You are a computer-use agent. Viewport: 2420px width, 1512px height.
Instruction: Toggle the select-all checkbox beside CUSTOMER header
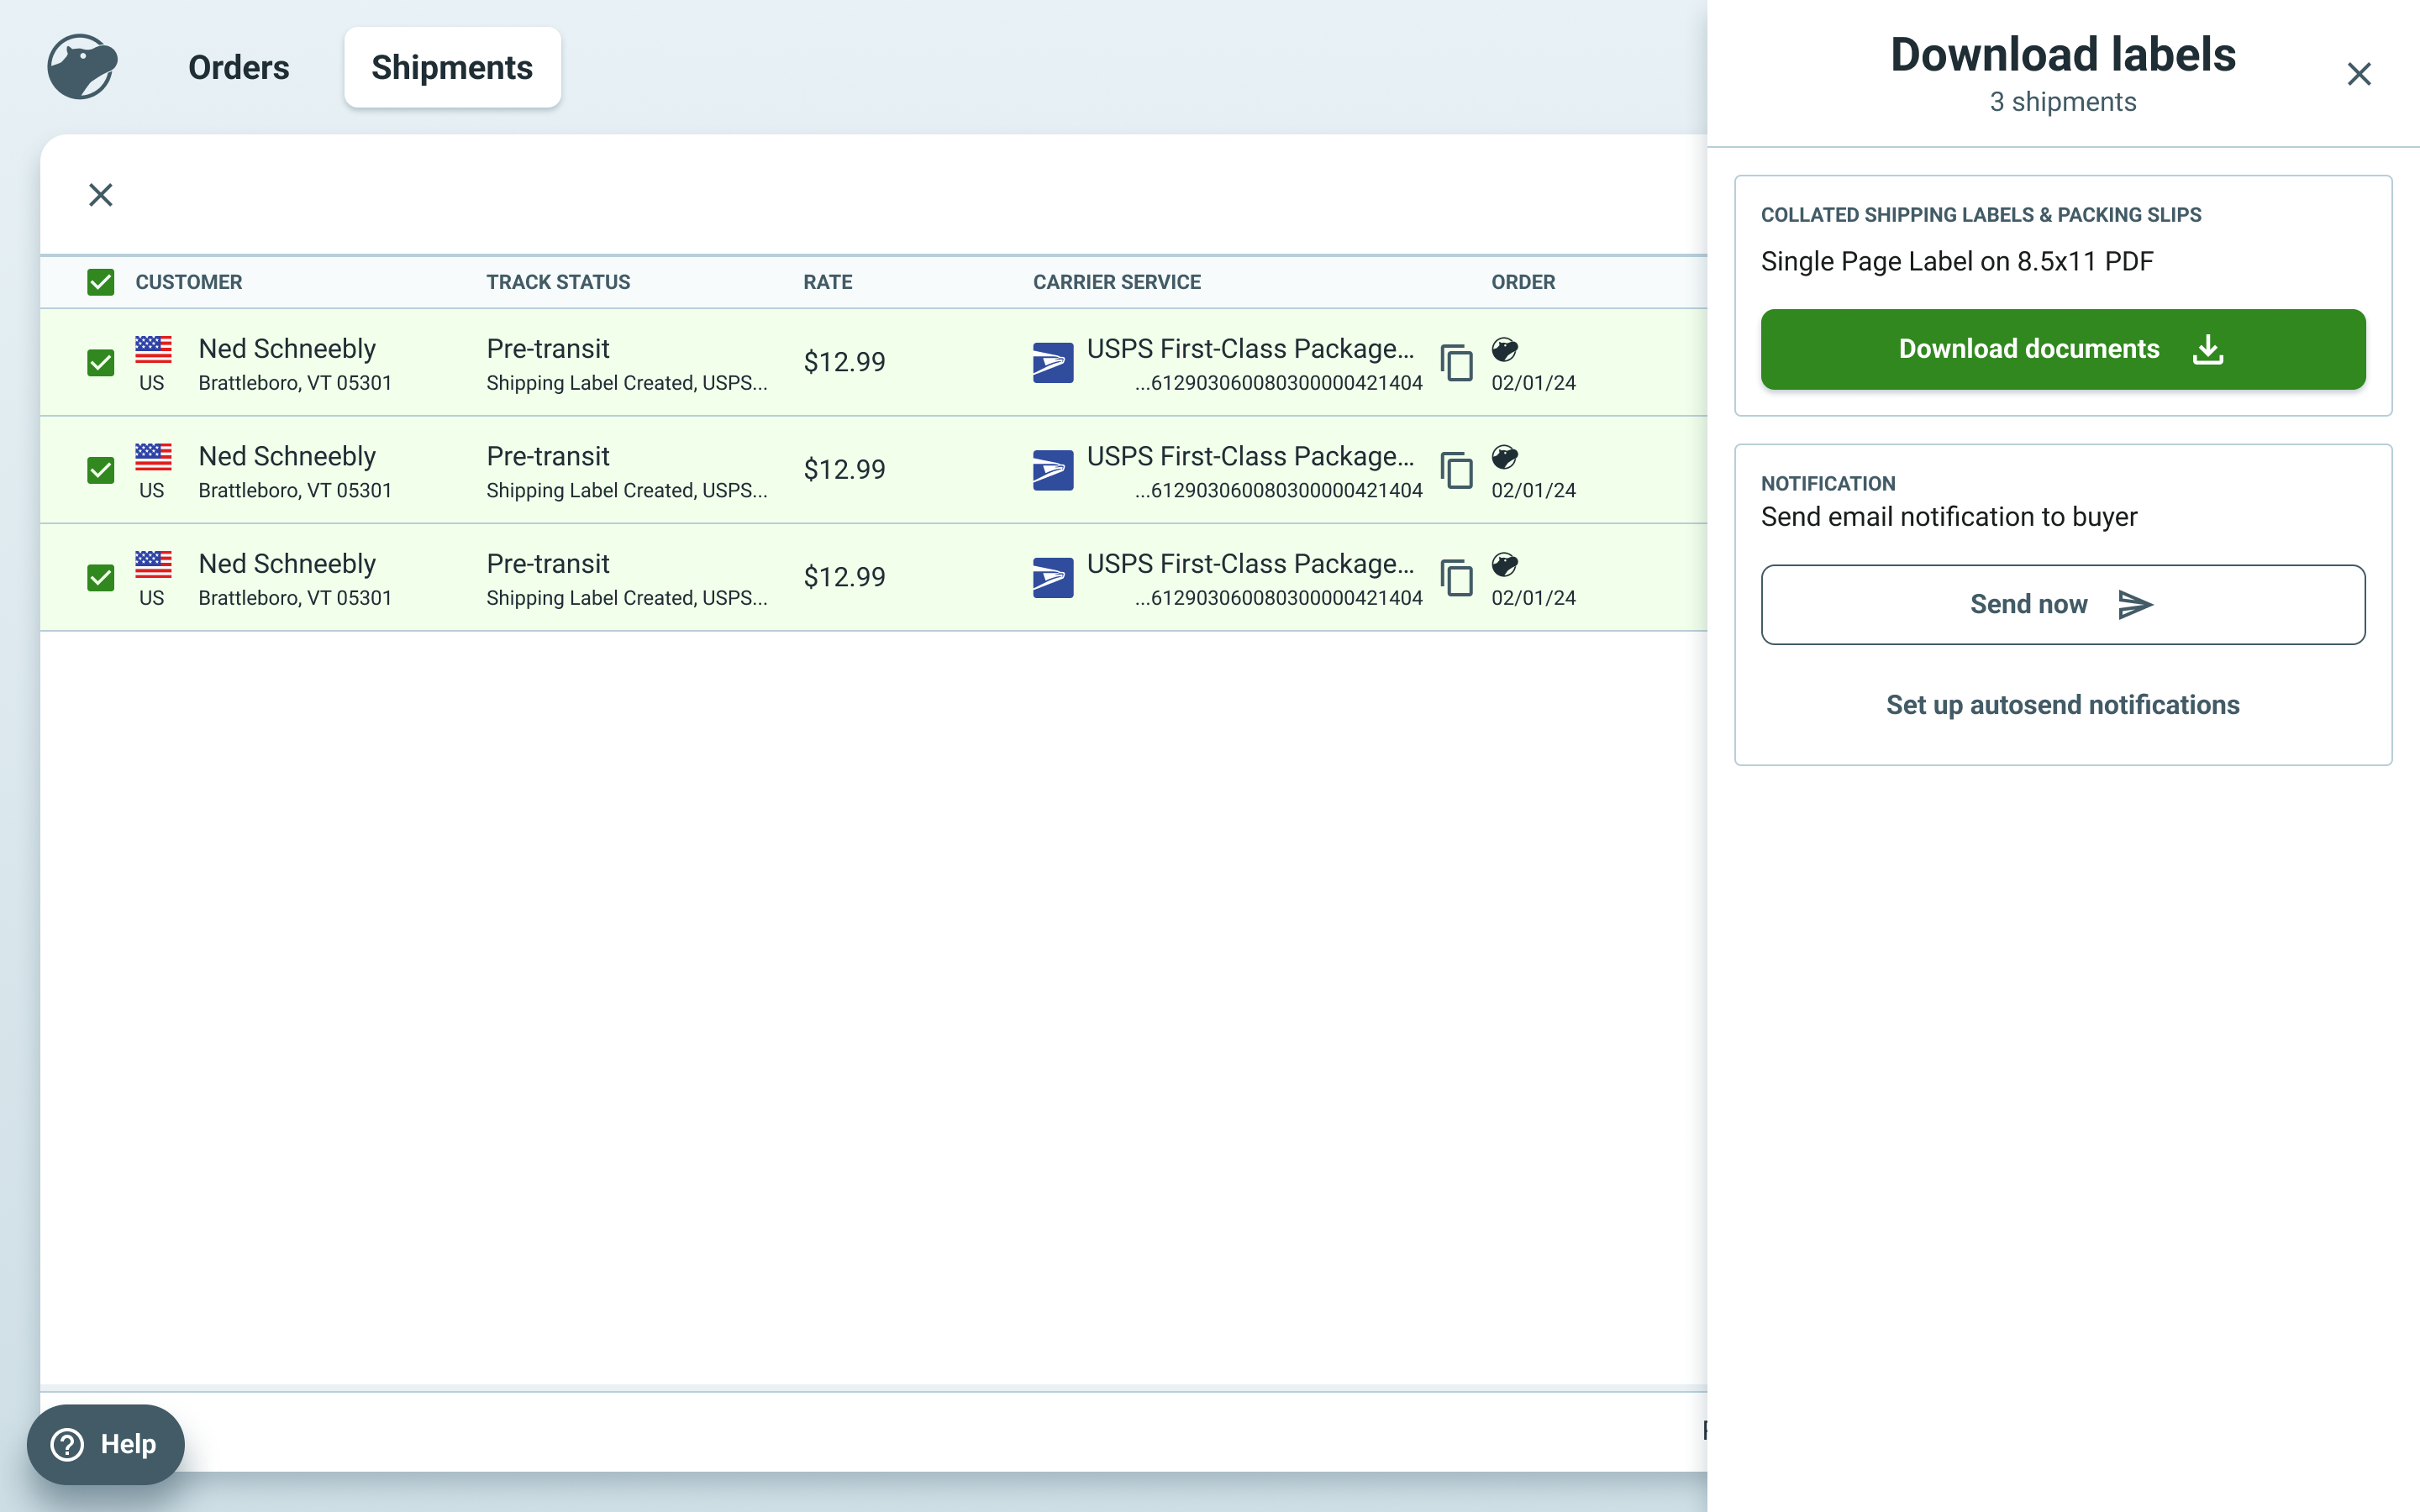pos(100,282)
